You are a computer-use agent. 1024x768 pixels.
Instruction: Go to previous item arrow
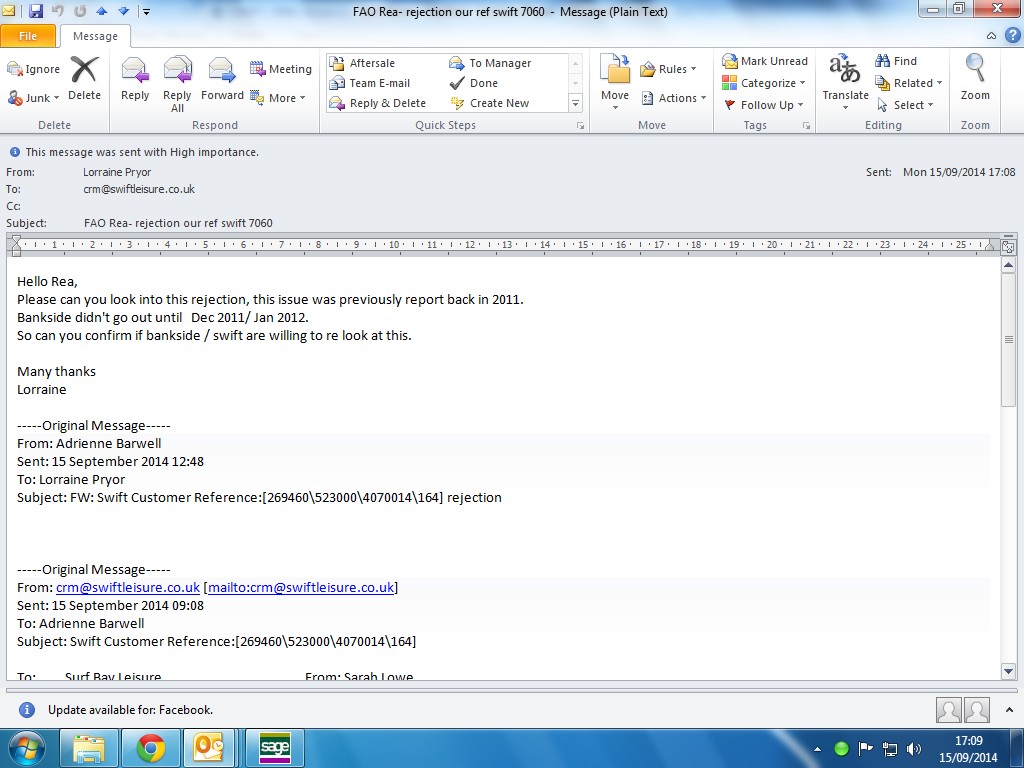point(101,11)
